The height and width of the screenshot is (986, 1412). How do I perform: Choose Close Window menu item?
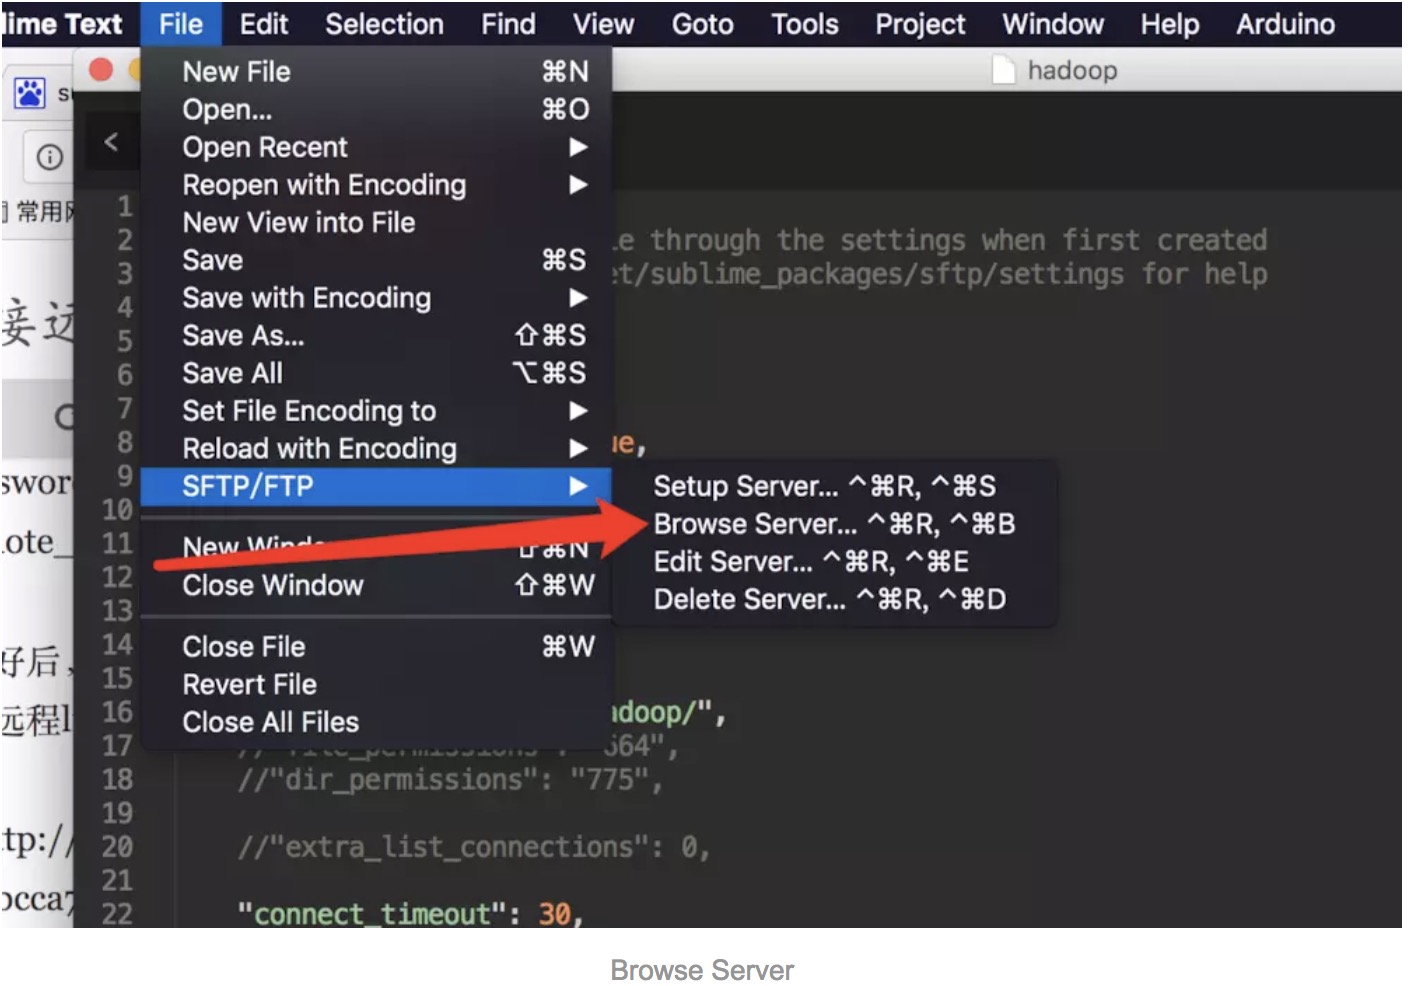click(x=376, y=585)
